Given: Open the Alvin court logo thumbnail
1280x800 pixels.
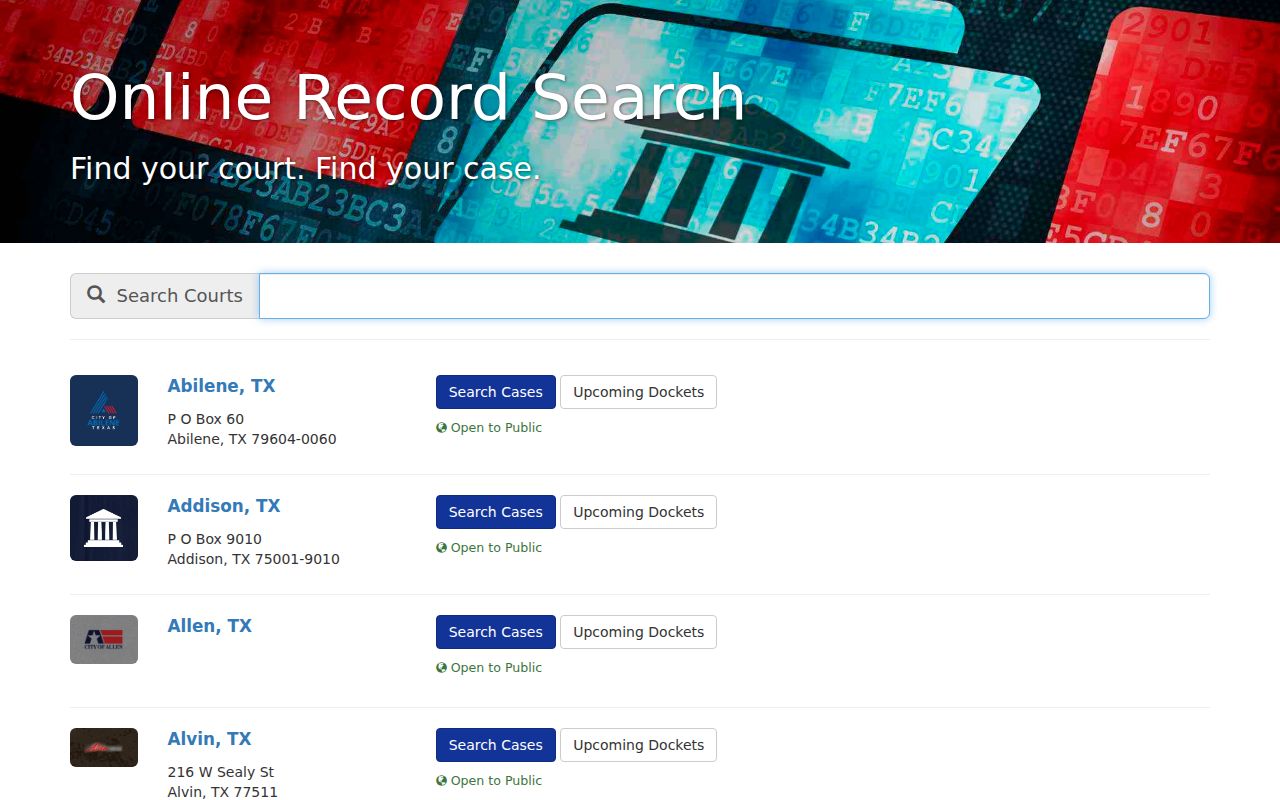Looking at the screenshot, I should coord(104,747).
